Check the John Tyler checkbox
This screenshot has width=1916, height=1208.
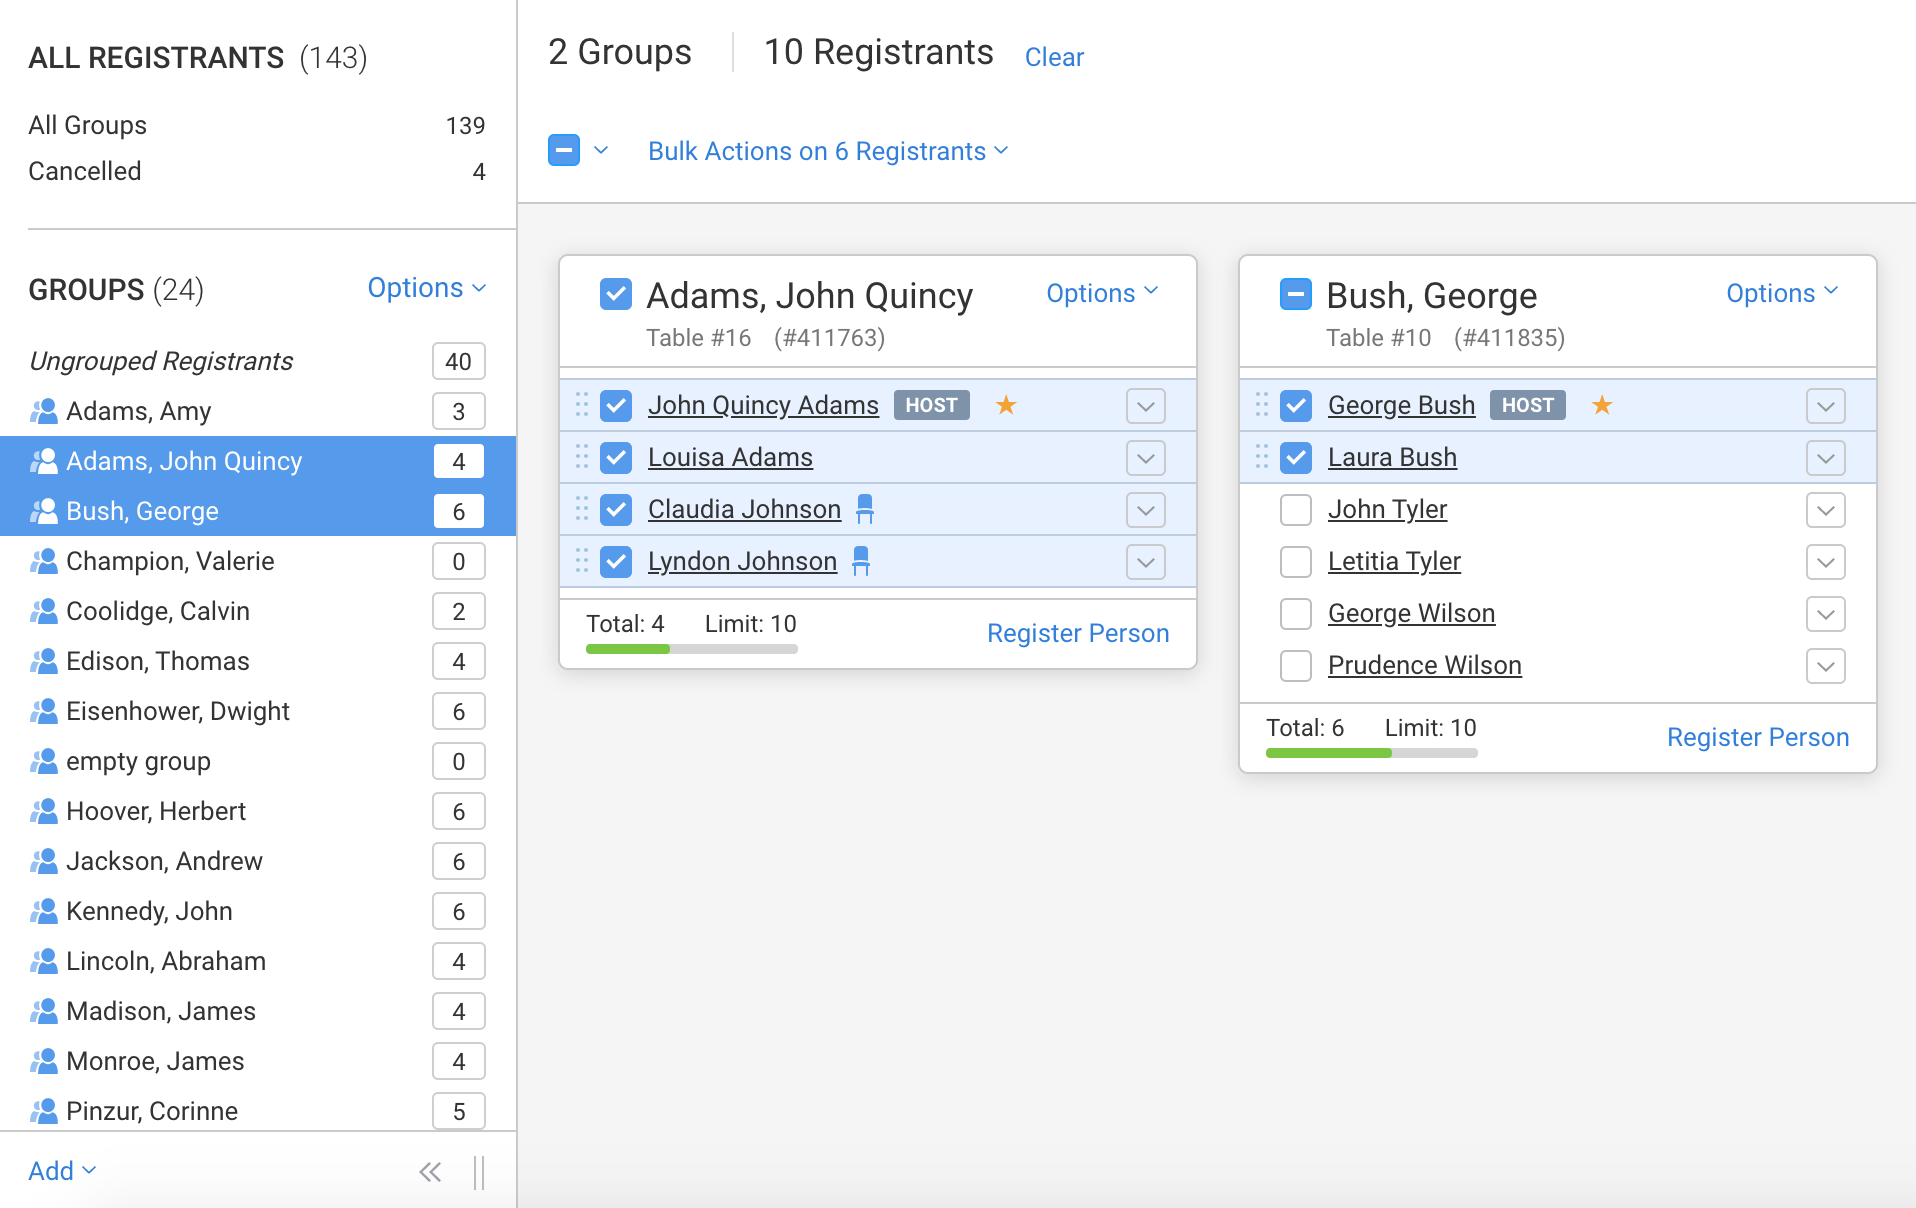point(1296,509)
